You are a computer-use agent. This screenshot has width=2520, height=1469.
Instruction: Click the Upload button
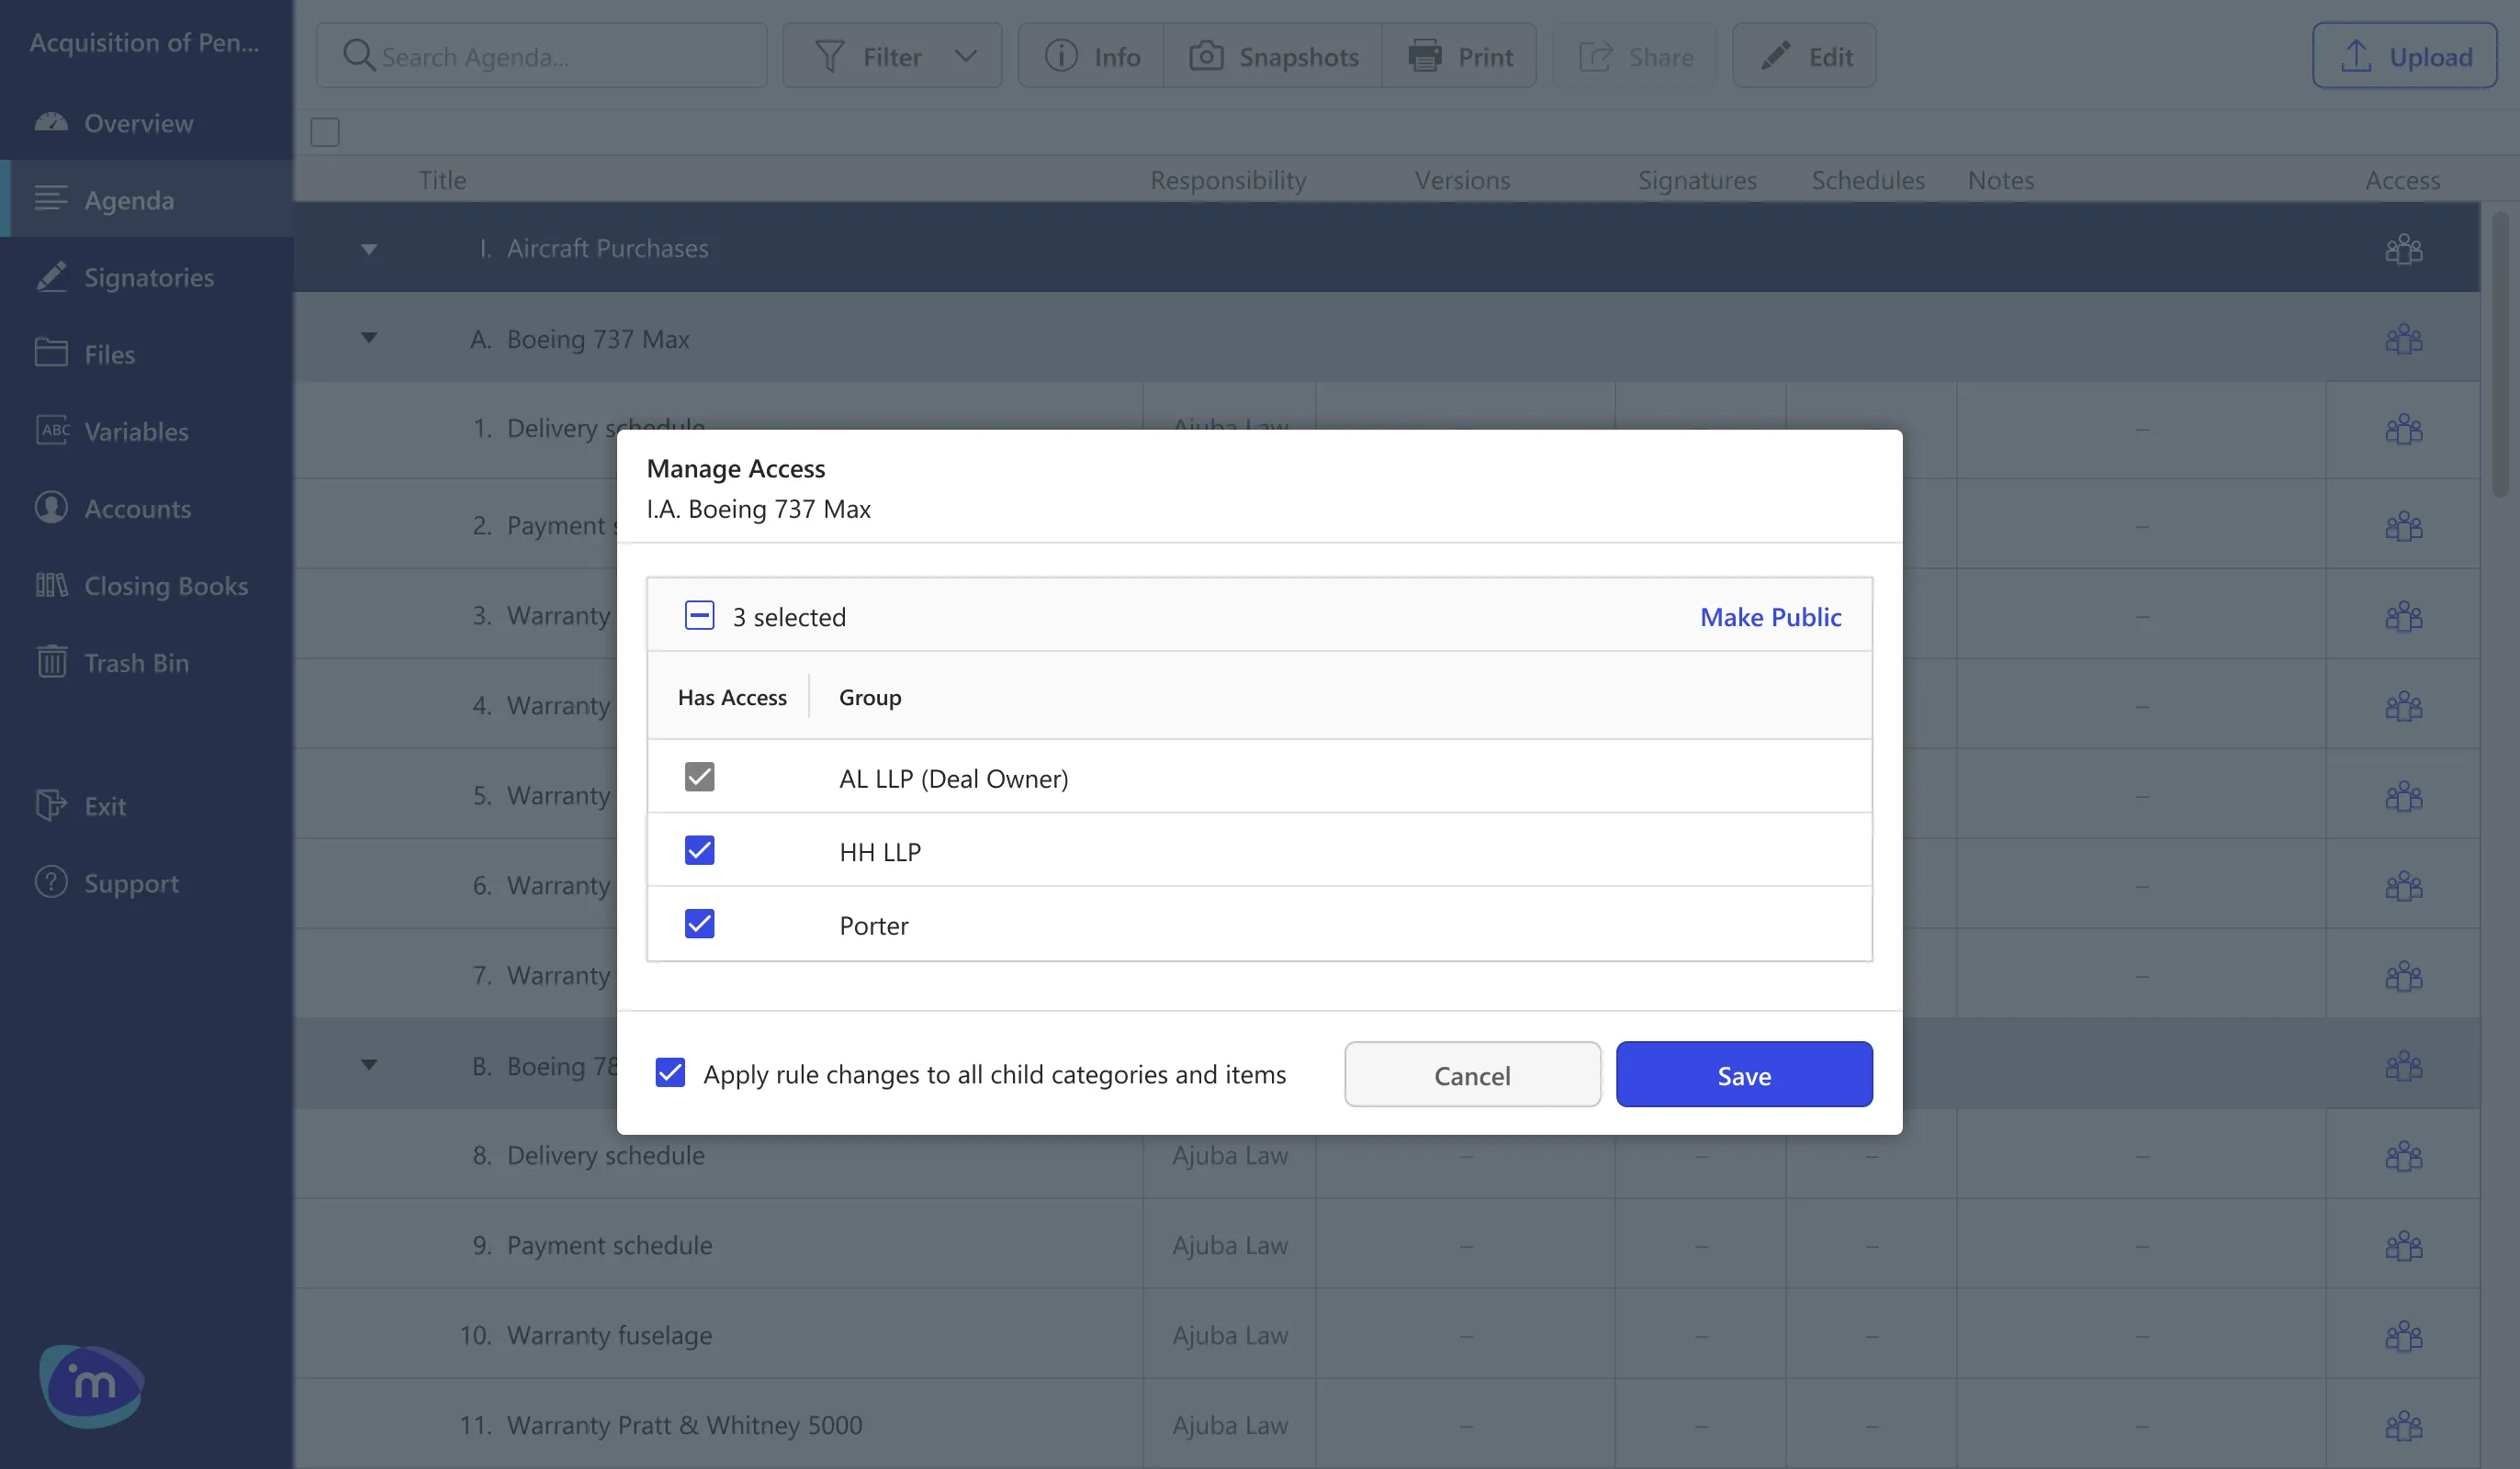click(2404, 56)
